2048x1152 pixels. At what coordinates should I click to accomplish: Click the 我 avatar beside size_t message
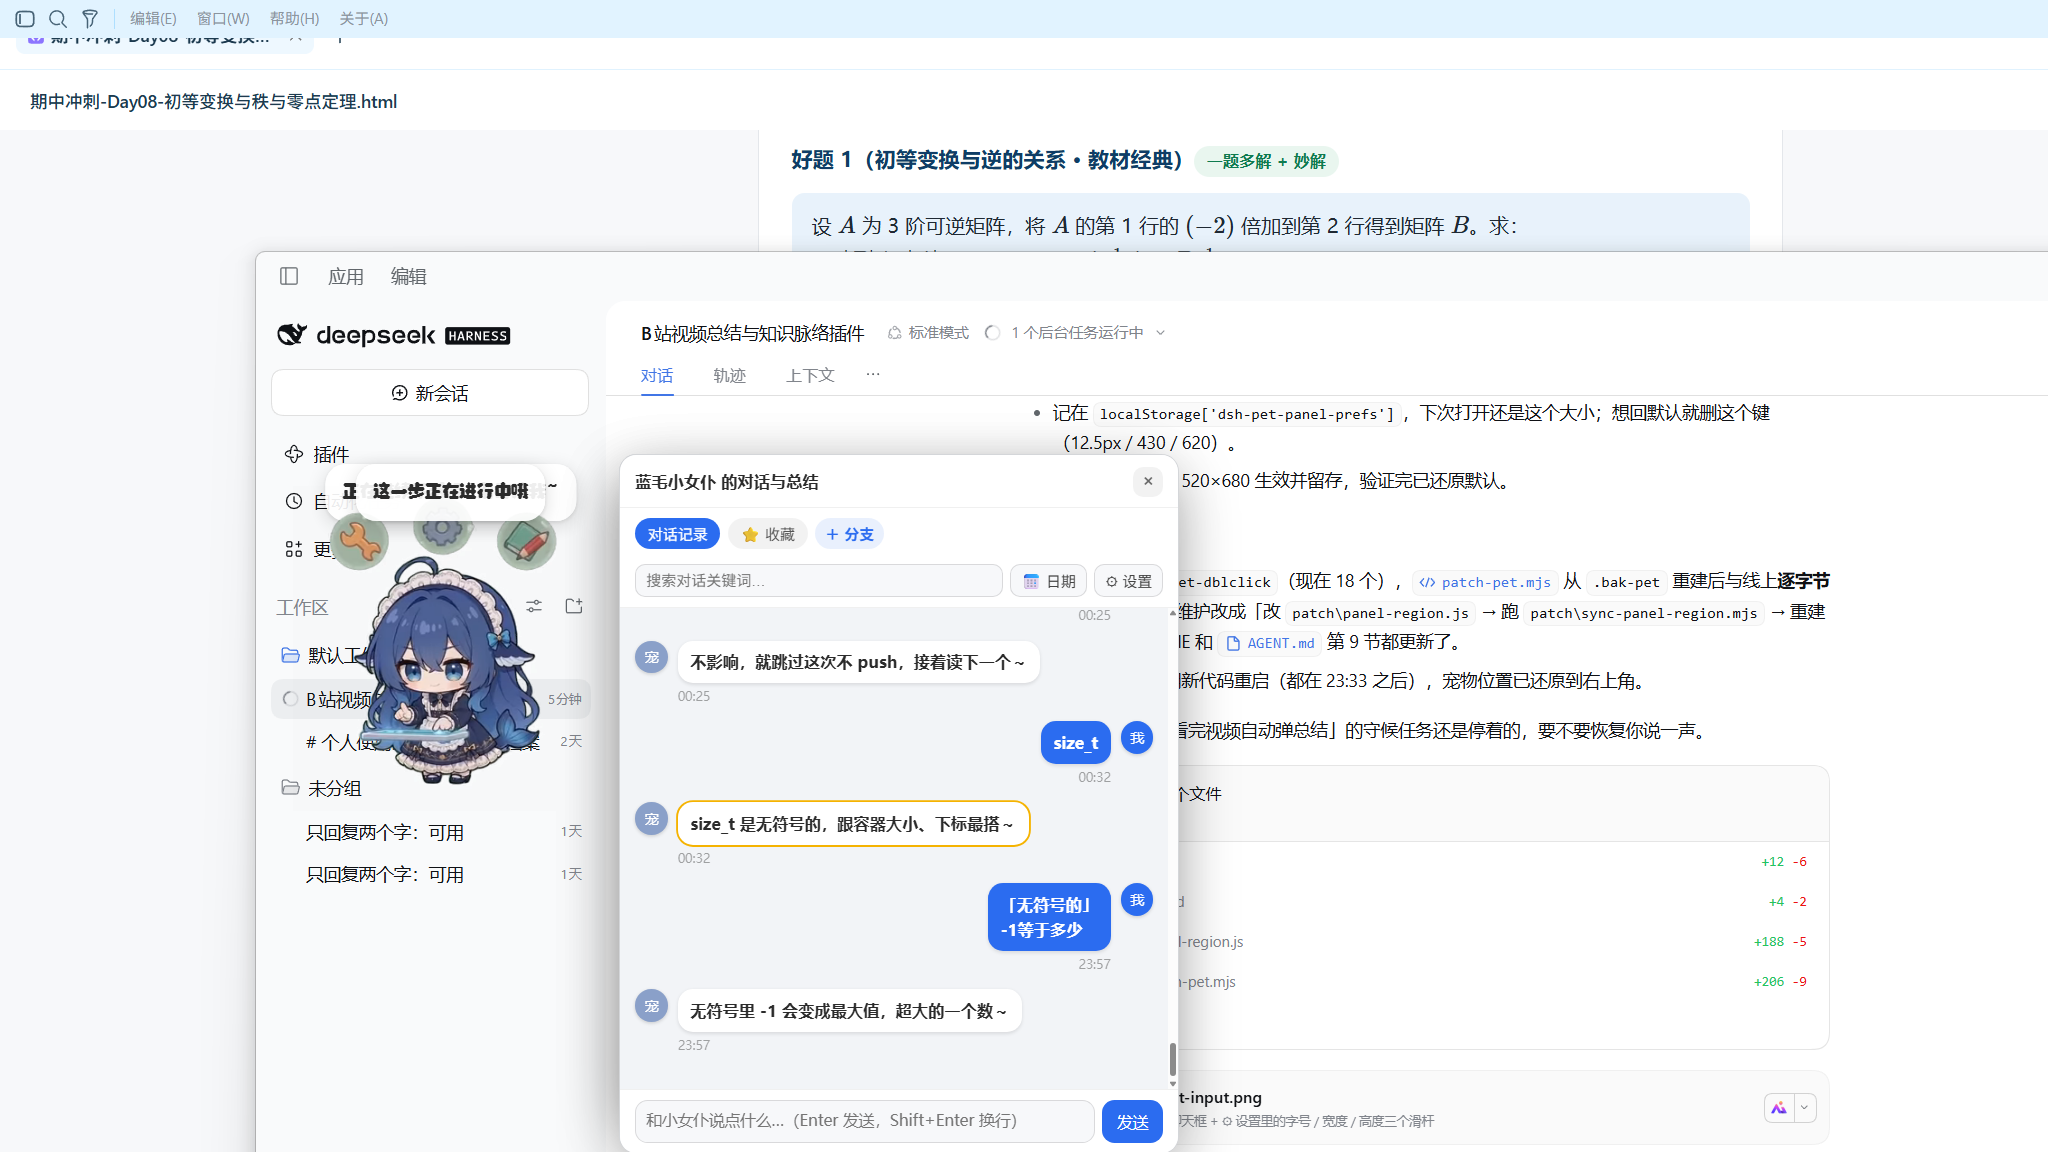click(x=1137, y=738)
